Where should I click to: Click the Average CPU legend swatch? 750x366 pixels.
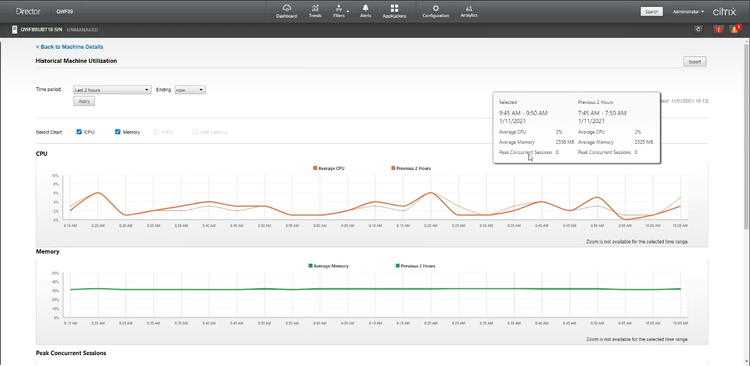315,168
